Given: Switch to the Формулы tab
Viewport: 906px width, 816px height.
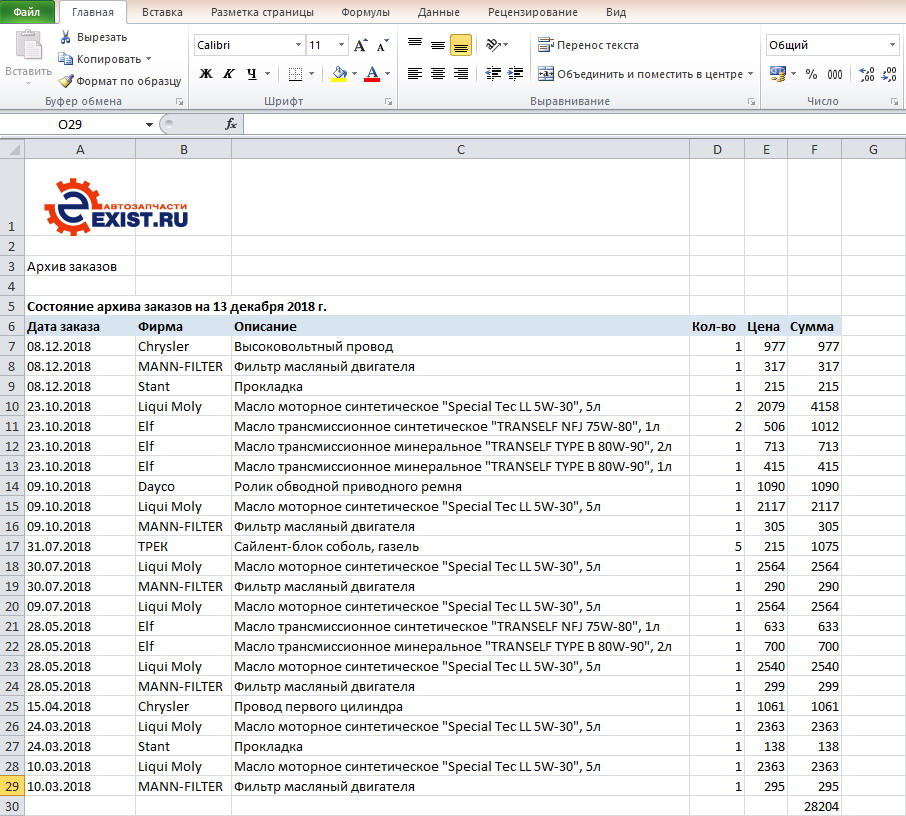Looking at the screenshot, I should click(365, 12).
